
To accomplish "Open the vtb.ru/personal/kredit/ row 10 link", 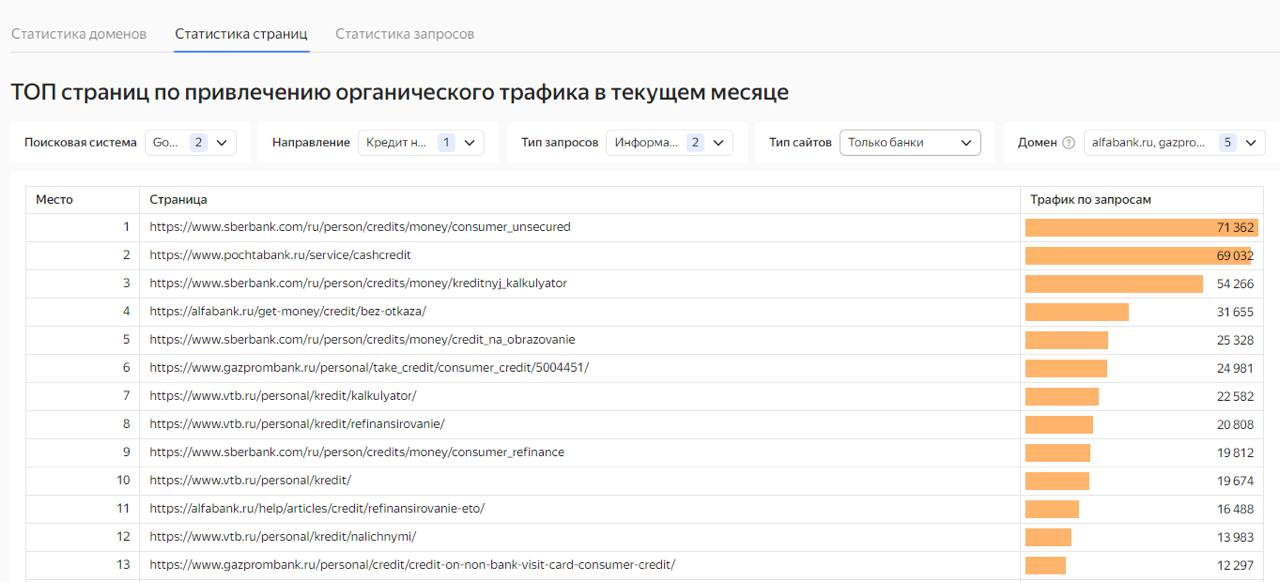I will (250, 480).
